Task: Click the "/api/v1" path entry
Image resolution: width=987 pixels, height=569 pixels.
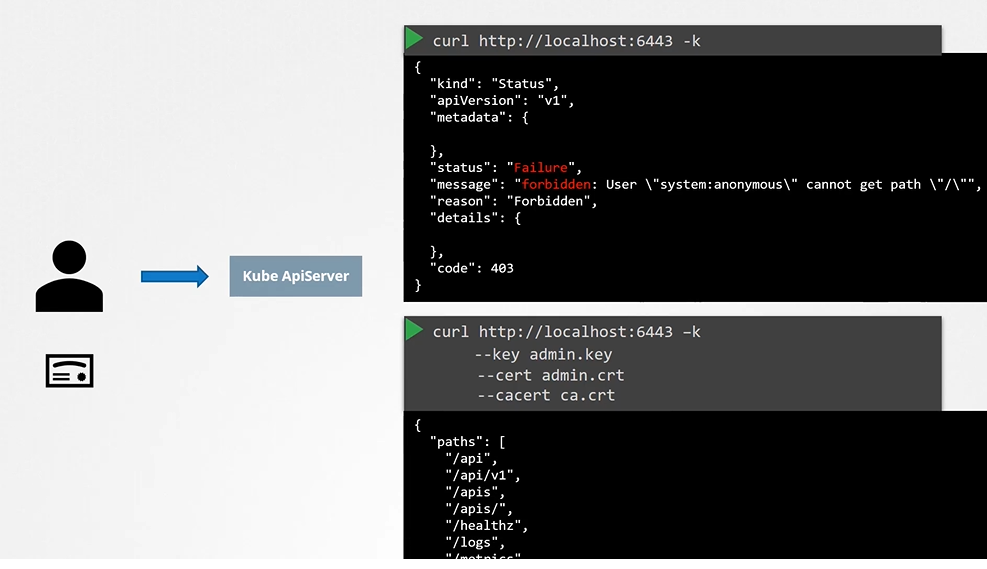Action: (482, 475)
